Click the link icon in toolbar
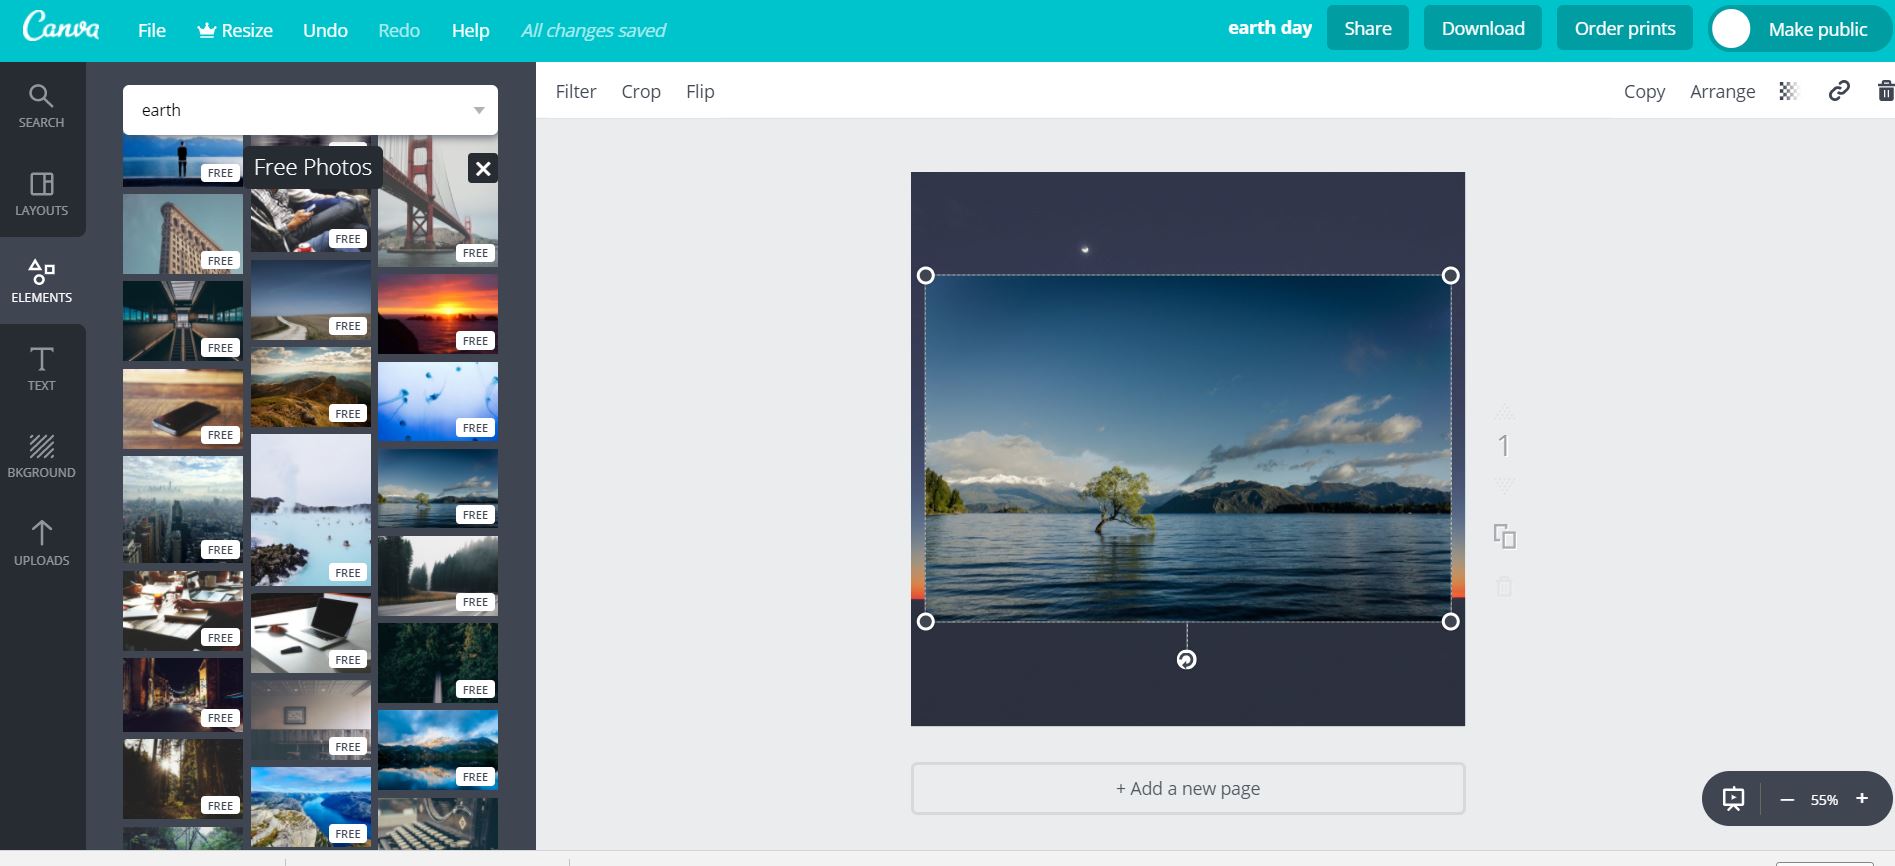The width and height of the screenshot is (1895, 866). [1839, 91]
